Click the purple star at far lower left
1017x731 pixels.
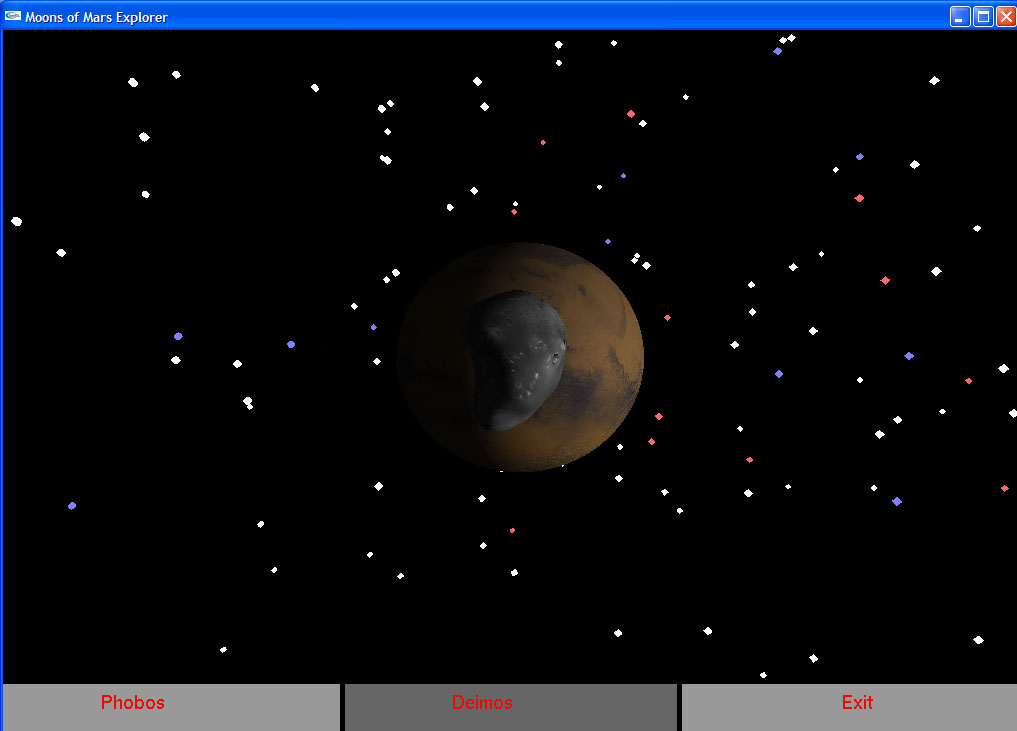coord(72,506)
